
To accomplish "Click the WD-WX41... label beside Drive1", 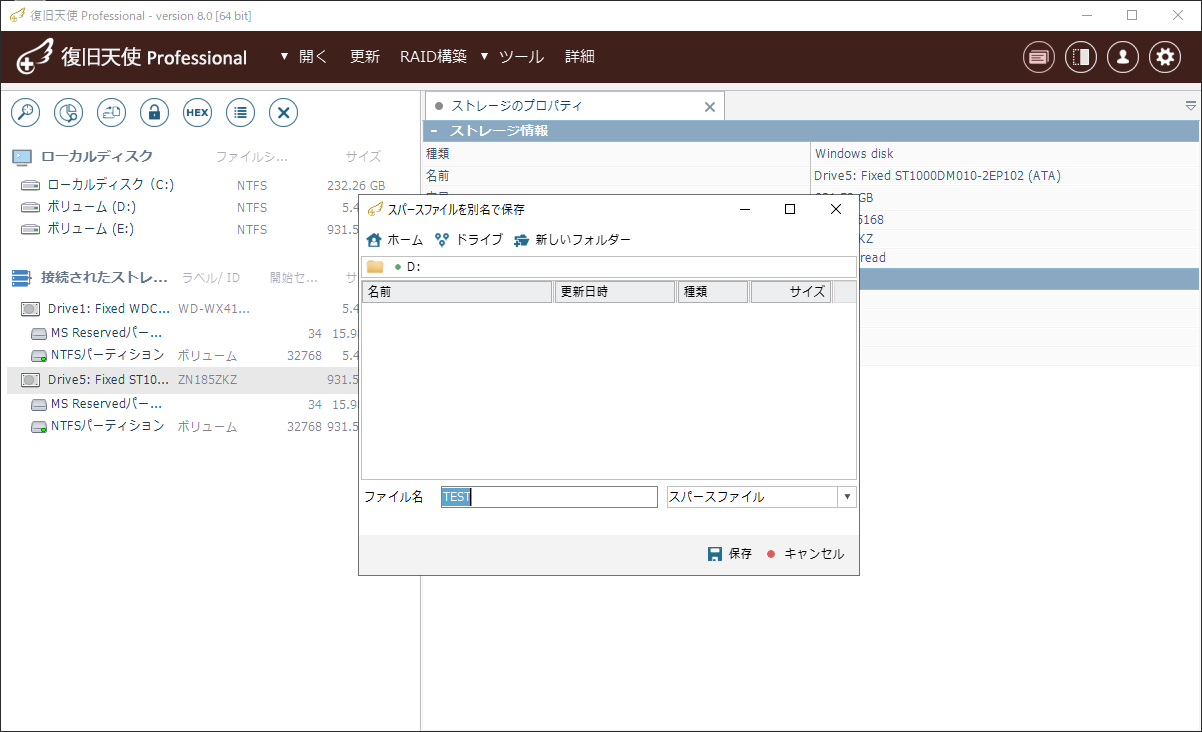I will [214, 309].
